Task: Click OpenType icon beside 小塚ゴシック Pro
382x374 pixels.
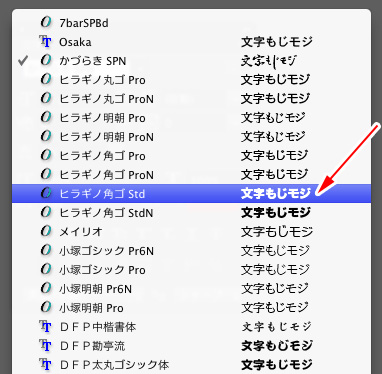Action: tap(46, 269)
